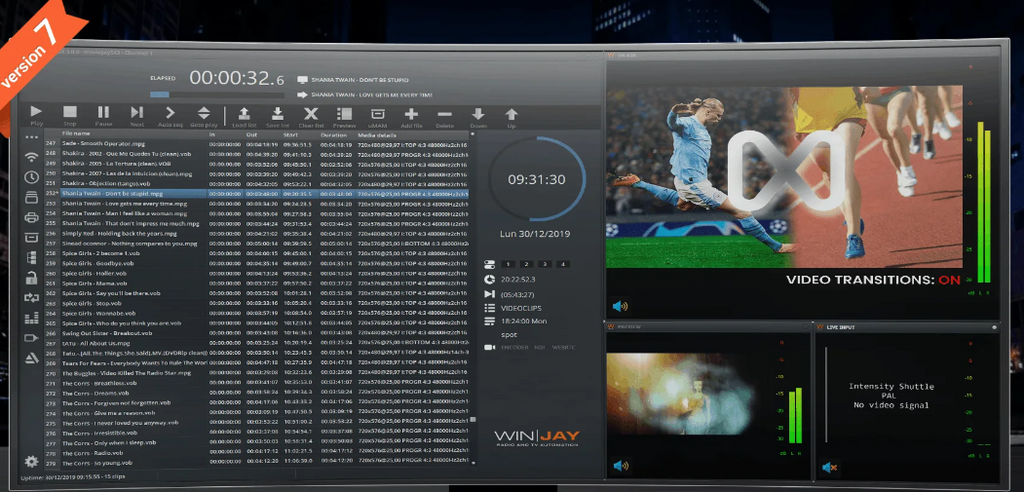The height and width of the screenshot is (492, 1024).
Task: Toggle the padlock sidebar icon
Action: tap(31, 278)
